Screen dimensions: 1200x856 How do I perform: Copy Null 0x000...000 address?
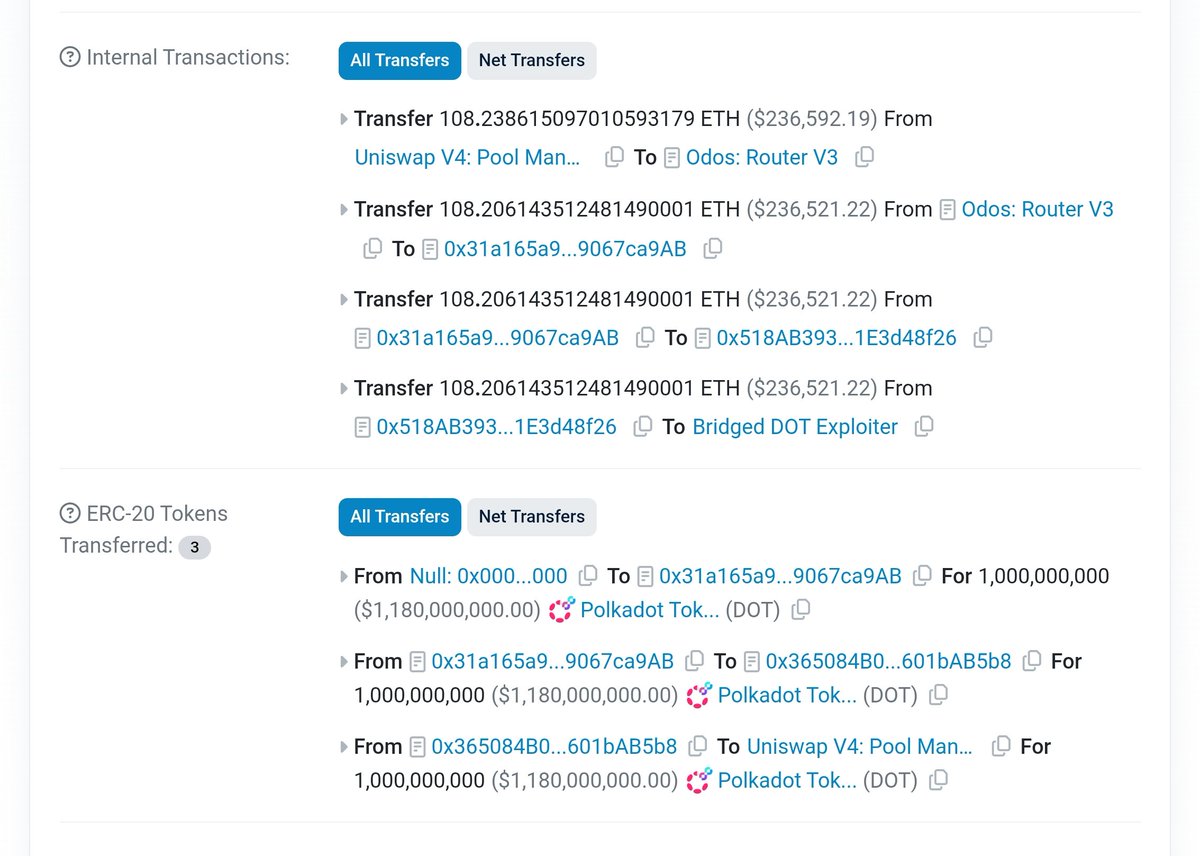(x=589, y=576)
